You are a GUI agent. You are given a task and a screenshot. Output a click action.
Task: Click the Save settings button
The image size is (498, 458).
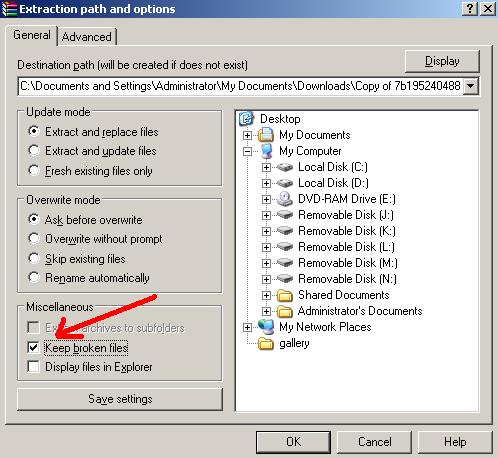pos(120,399)
